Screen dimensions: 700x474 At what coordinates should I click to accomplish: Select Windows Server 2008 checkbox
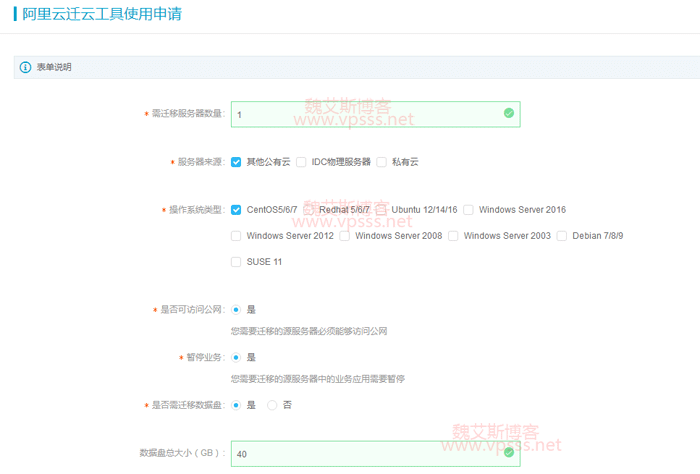[344, 236]
